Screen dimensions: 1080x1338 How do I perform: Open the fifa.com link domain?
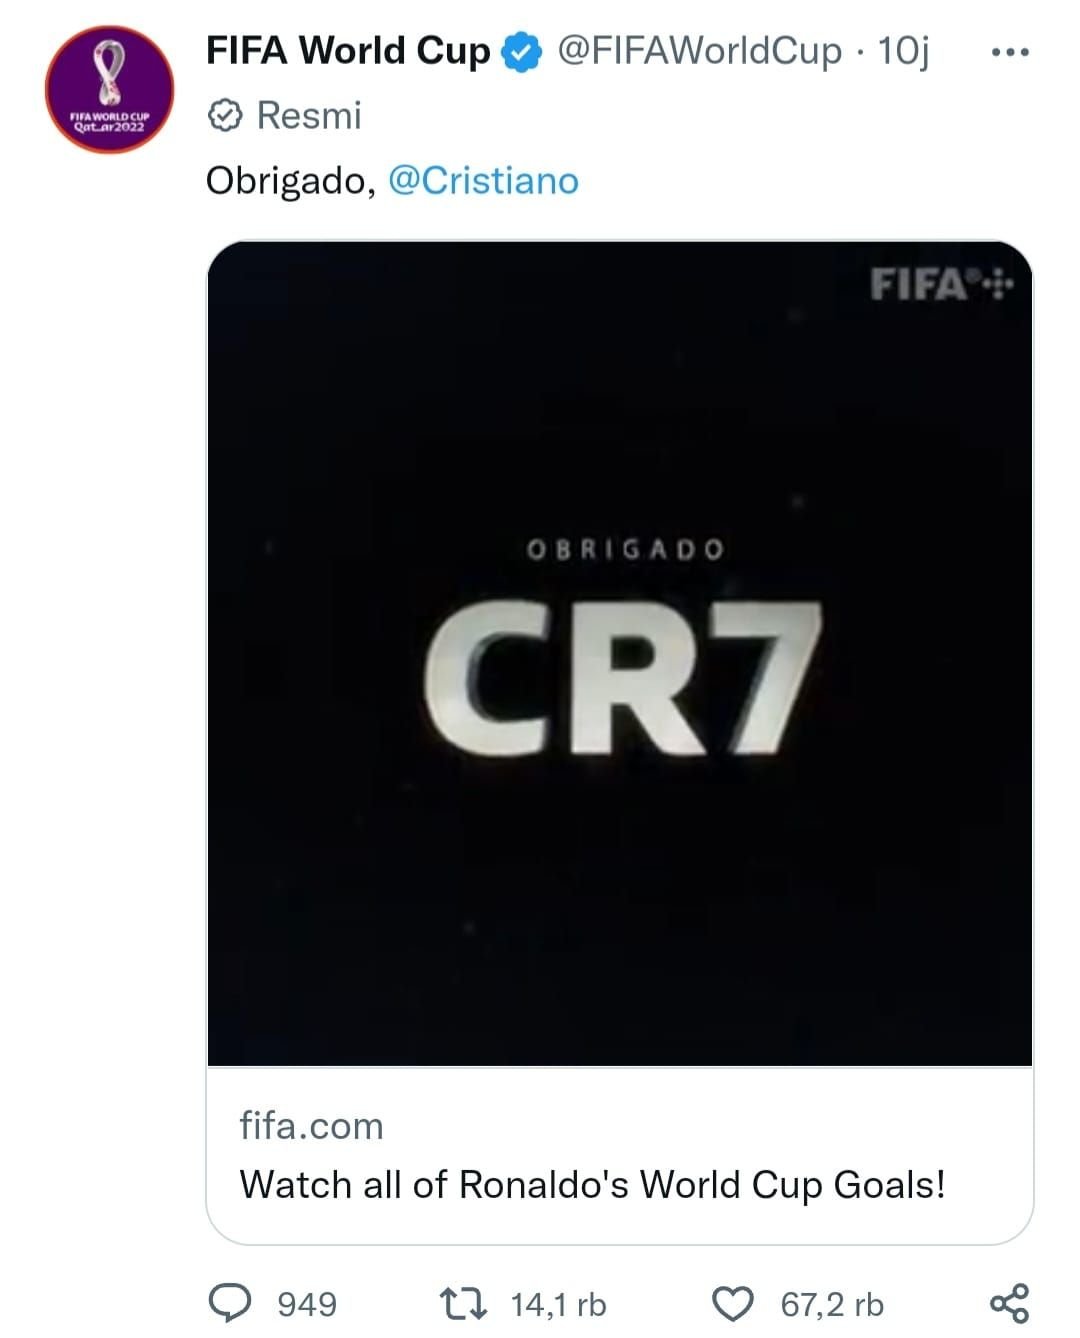coord(311,1126)
